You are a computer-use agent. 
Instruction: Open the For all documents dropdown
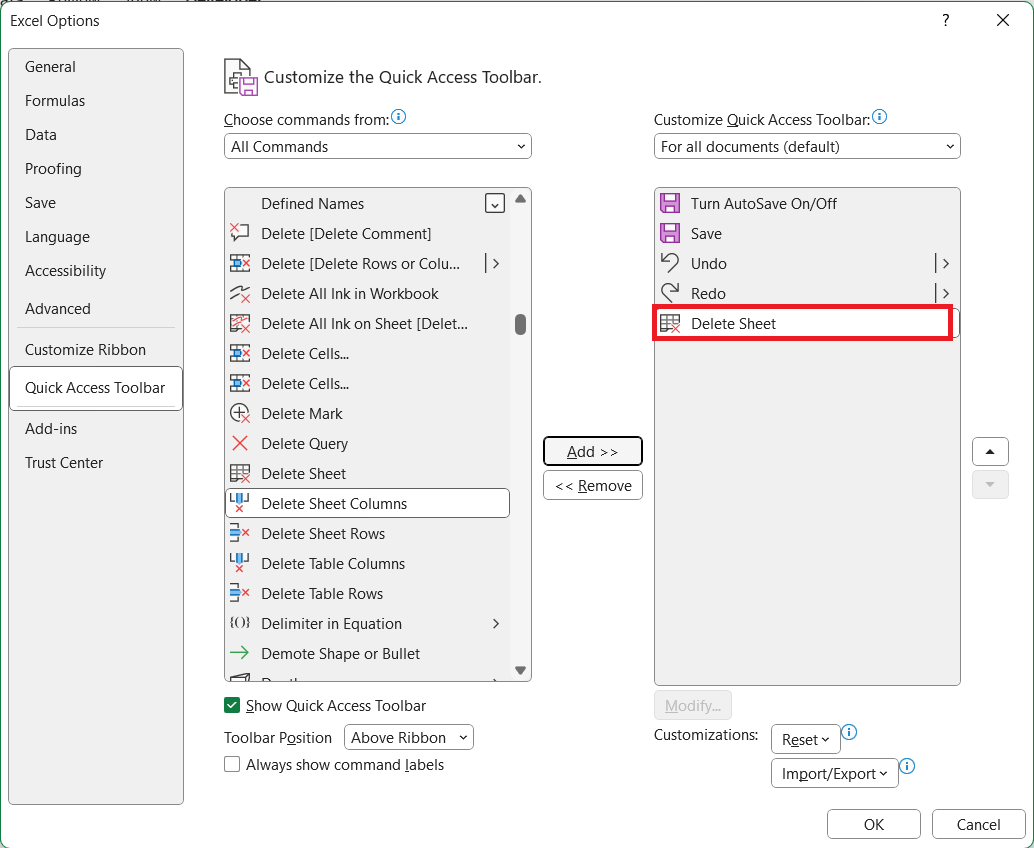(807, 146)
